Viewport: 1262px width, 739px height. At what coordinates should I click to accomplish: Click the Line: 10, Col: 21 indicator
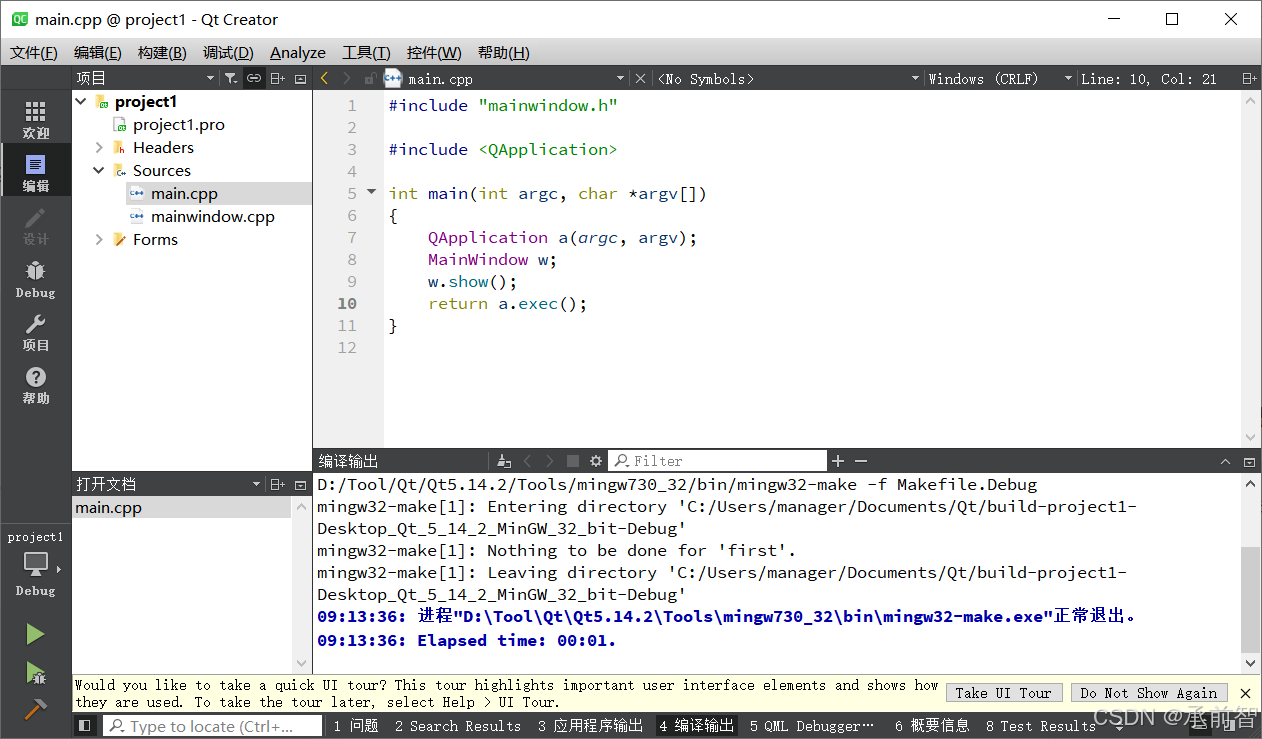1148,78
